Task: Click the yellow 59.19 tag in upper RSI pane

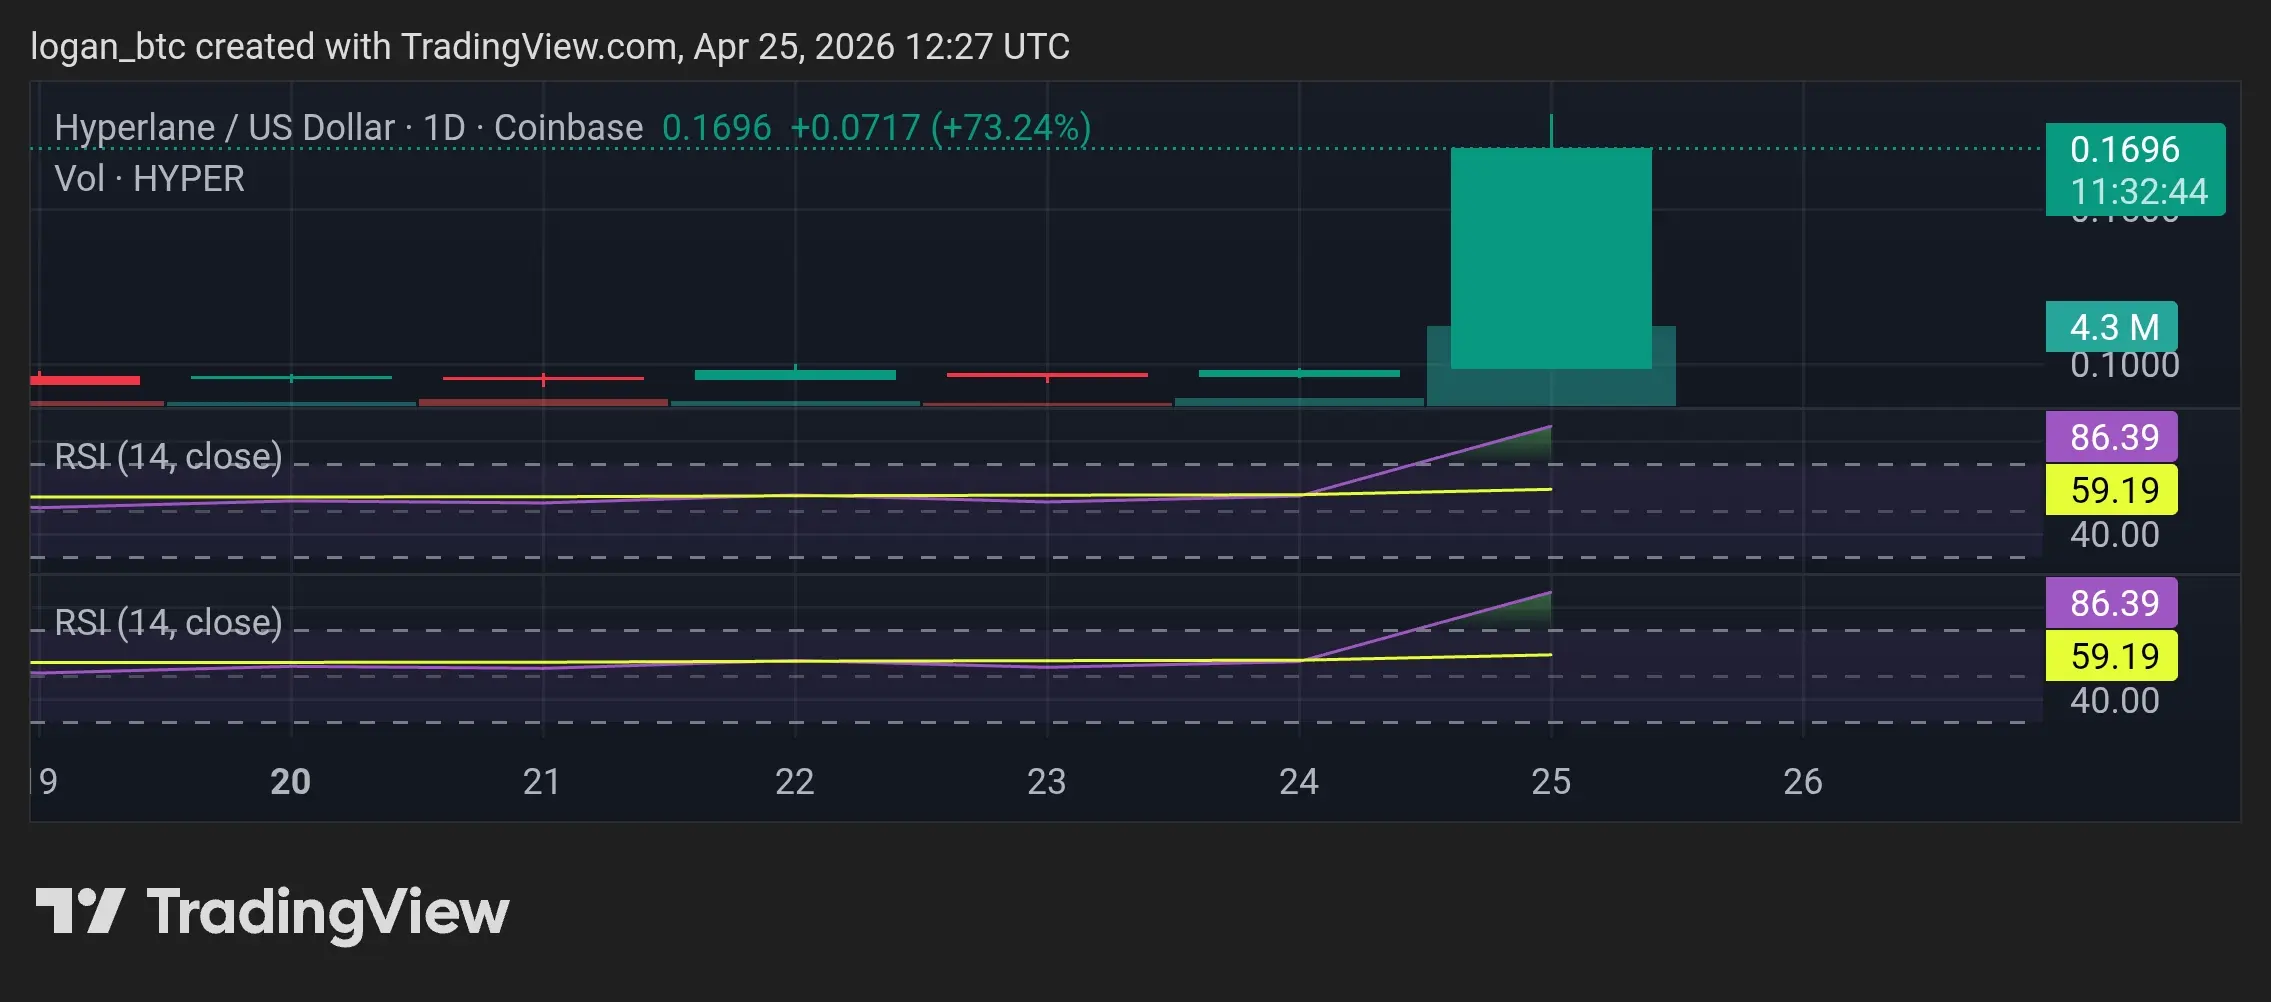Action: click(x=2111, y=490)
